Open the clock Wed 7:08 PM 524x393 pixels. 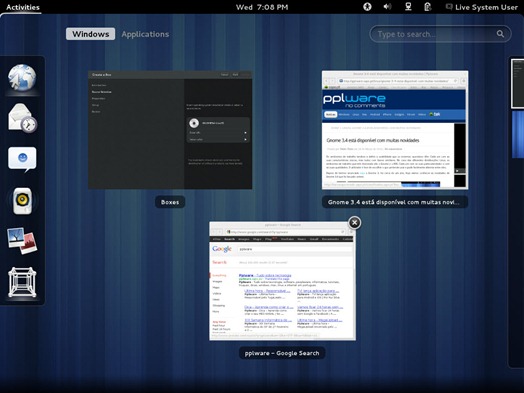[262, 7]
